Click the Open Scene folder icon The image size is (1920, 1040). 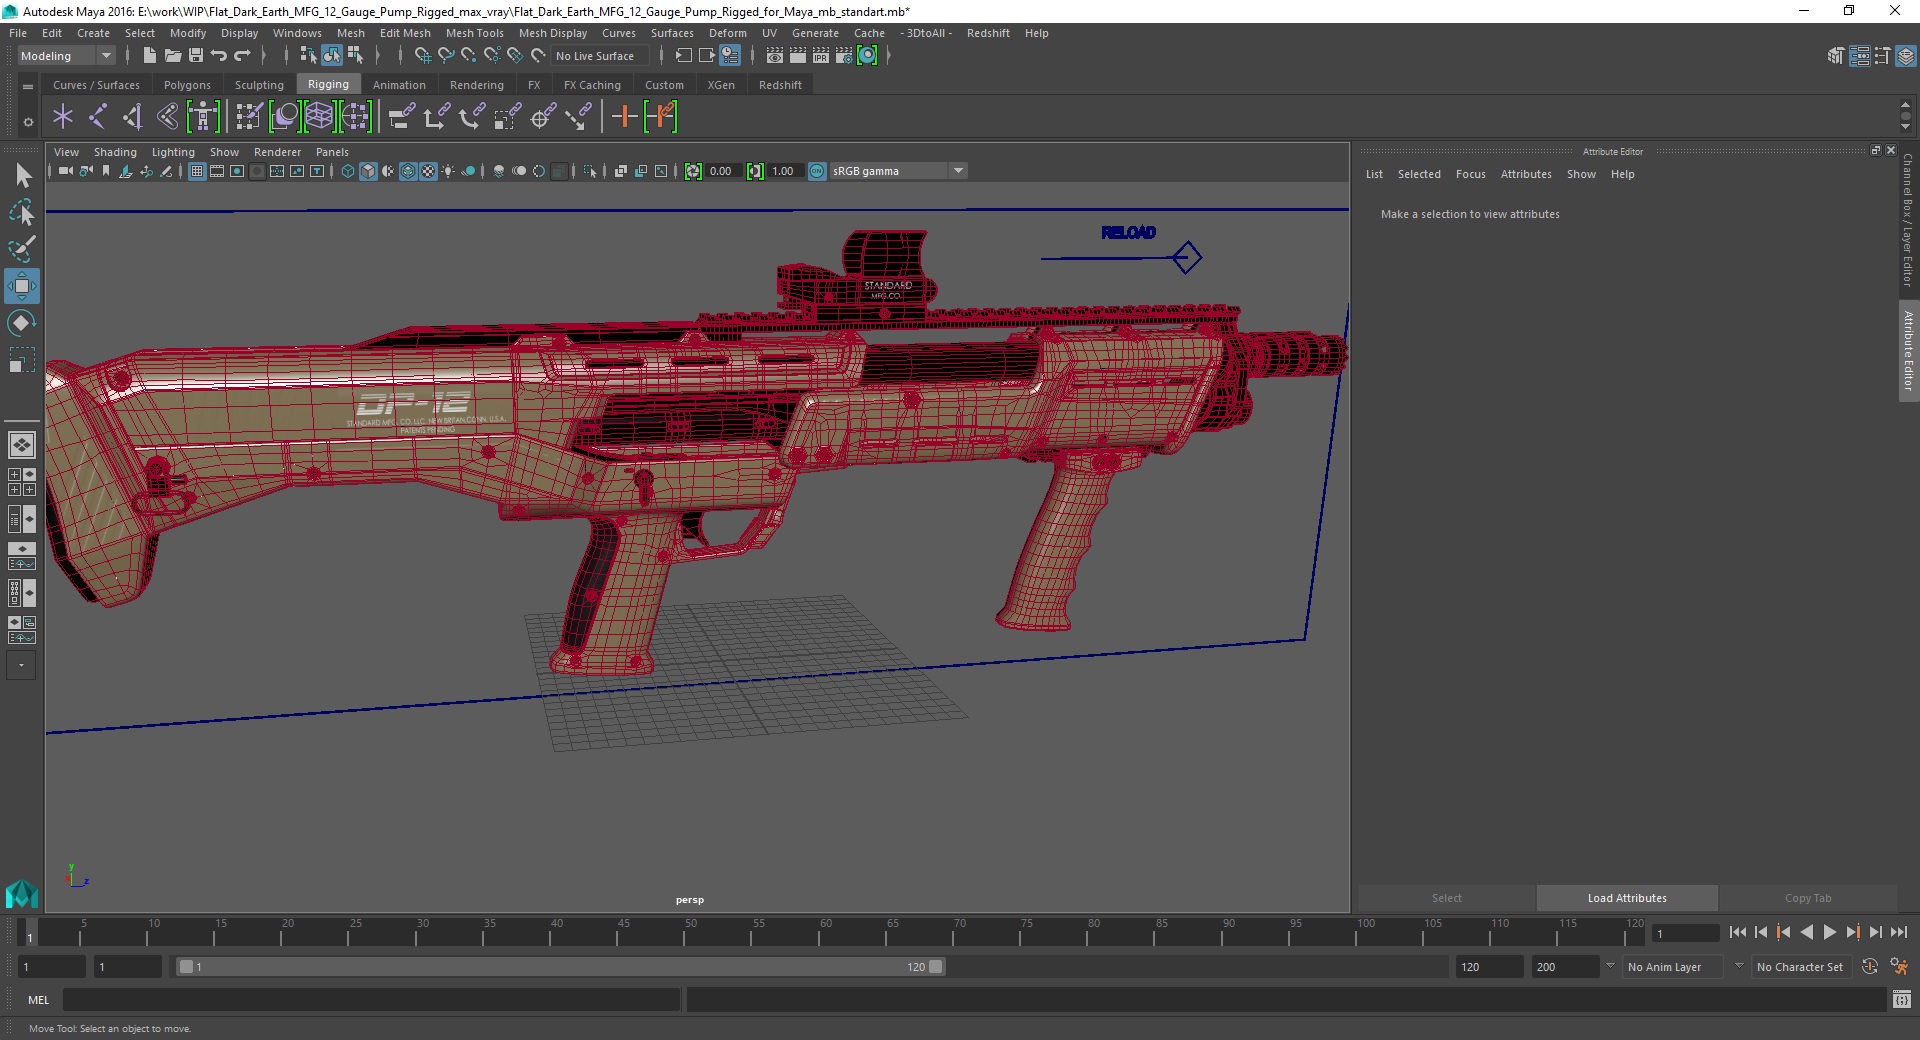pos(173,56)
